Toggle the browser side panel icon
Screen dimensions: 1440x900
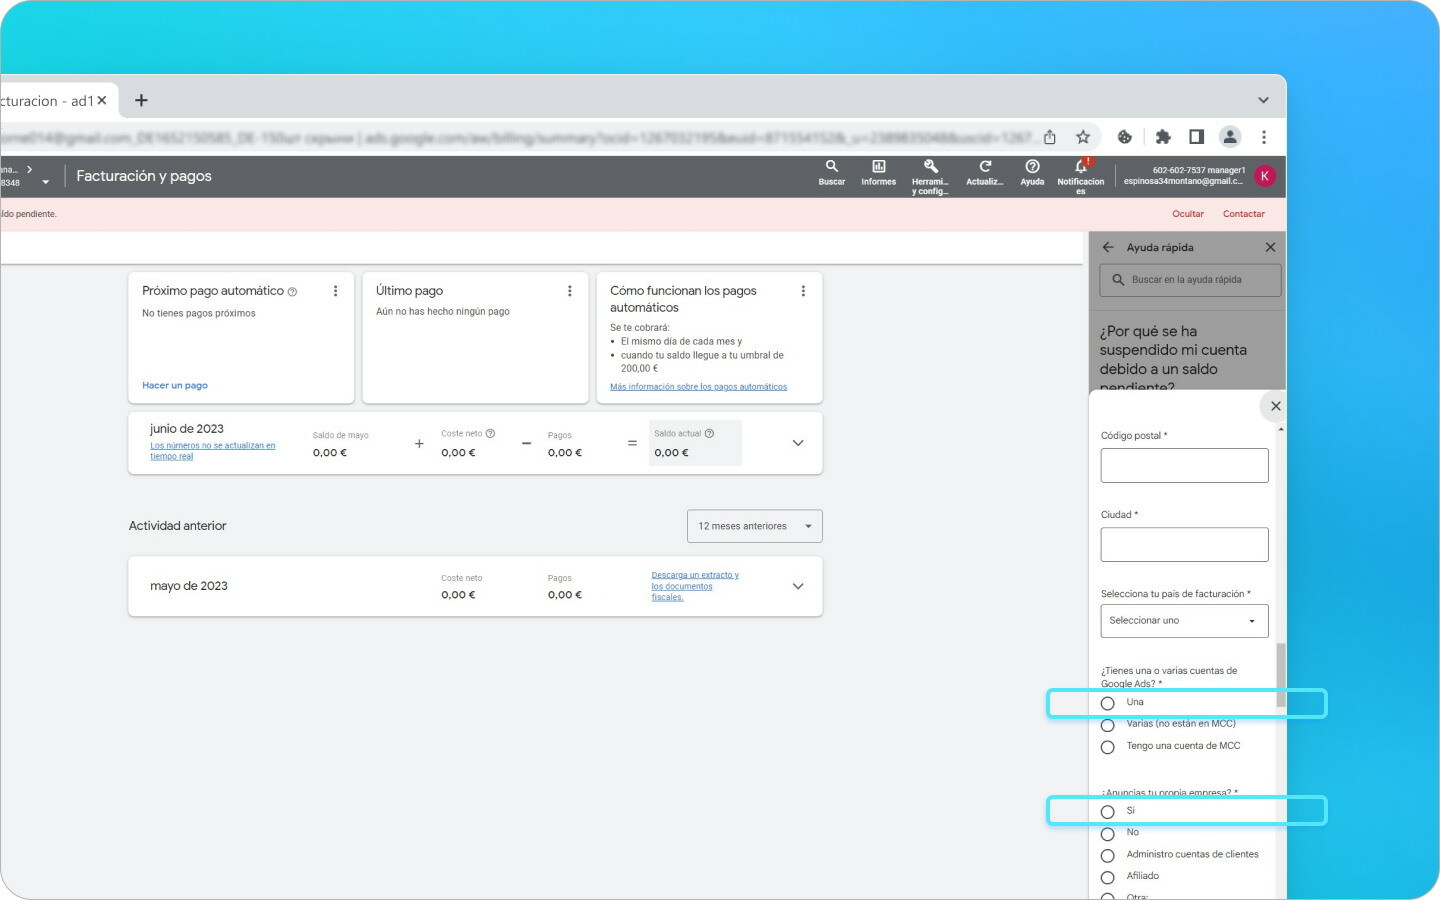[x=1196, y=137]
